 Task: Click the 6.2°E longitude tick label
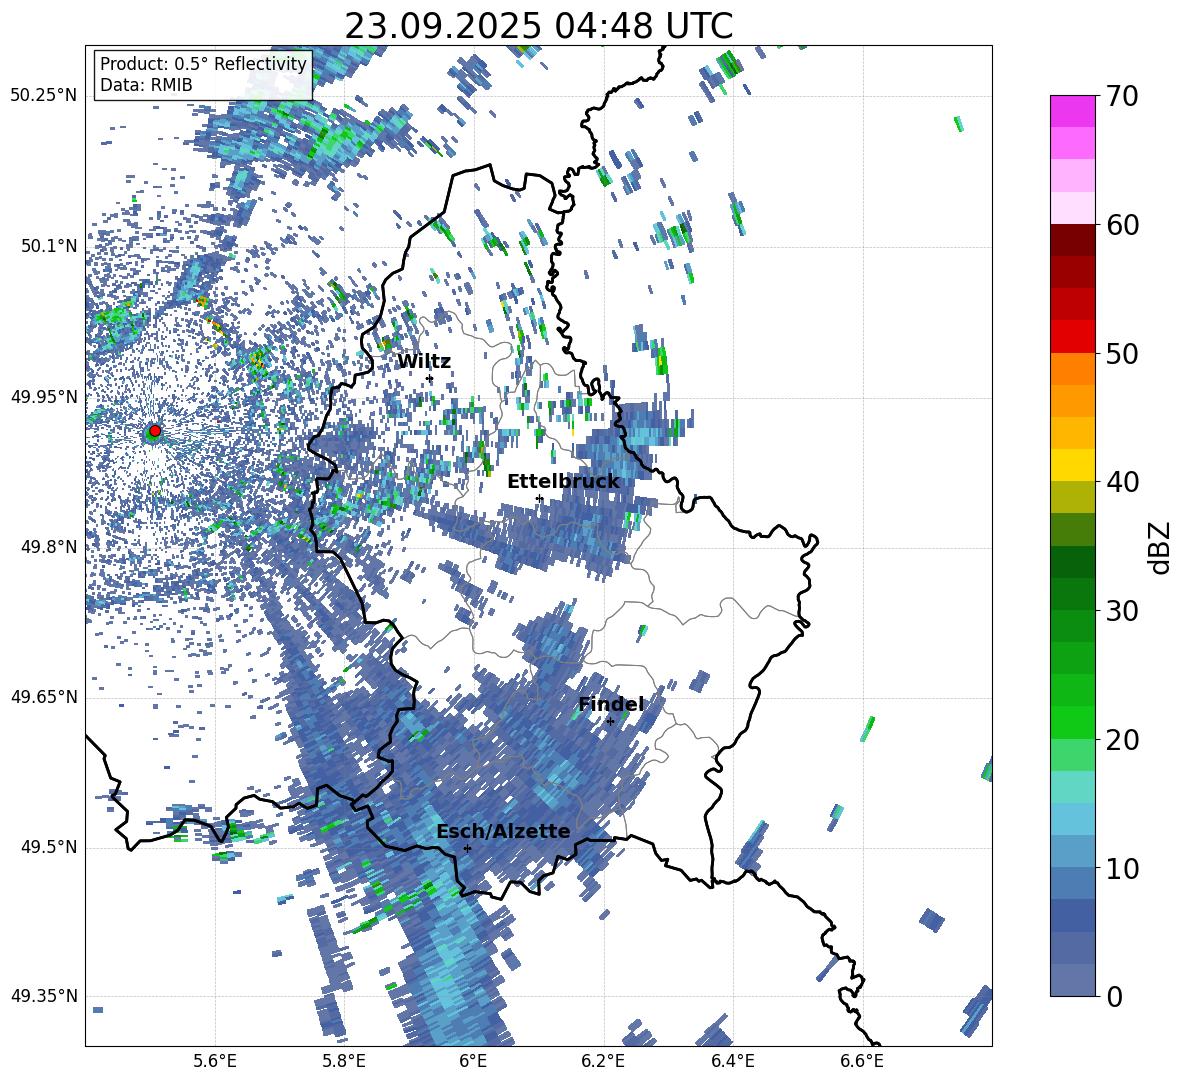pos(603,1061)
